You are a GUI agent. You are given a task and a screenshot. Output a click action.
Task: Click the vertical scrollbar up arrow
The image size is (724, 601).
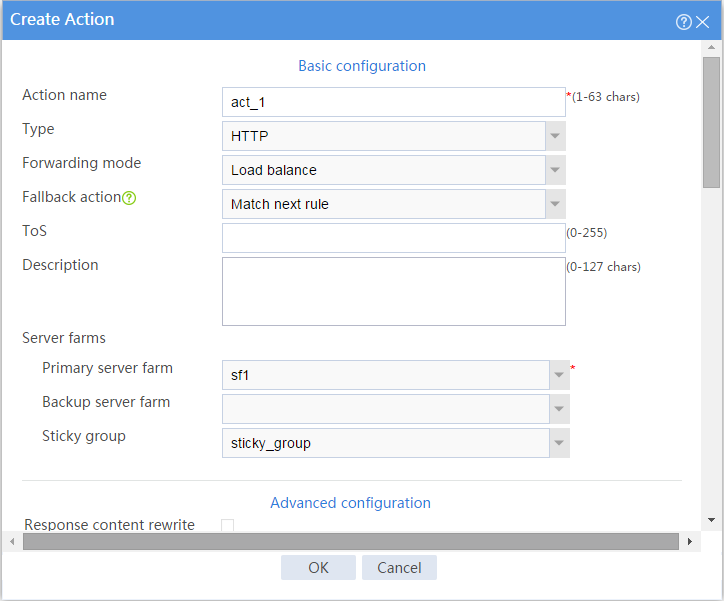click(x=712, y=47)
